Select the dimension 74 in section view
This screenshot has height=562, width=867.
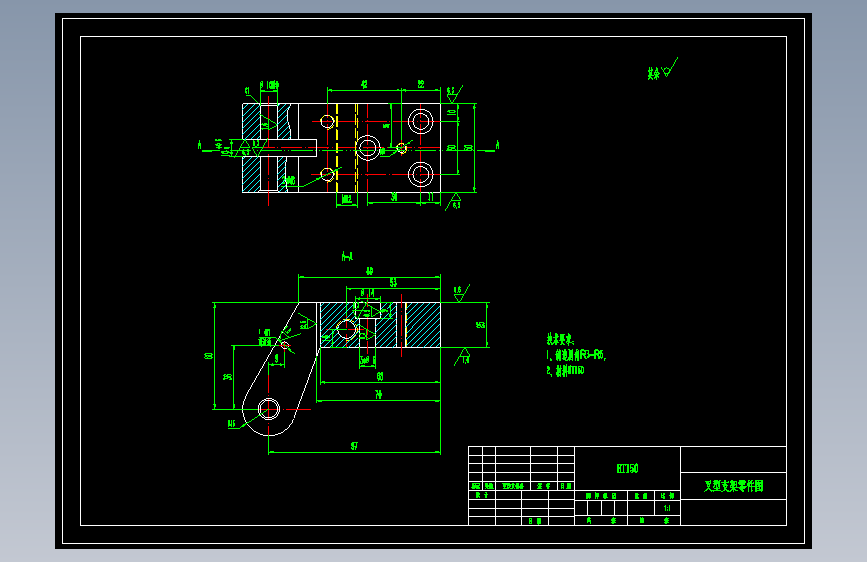378,394
